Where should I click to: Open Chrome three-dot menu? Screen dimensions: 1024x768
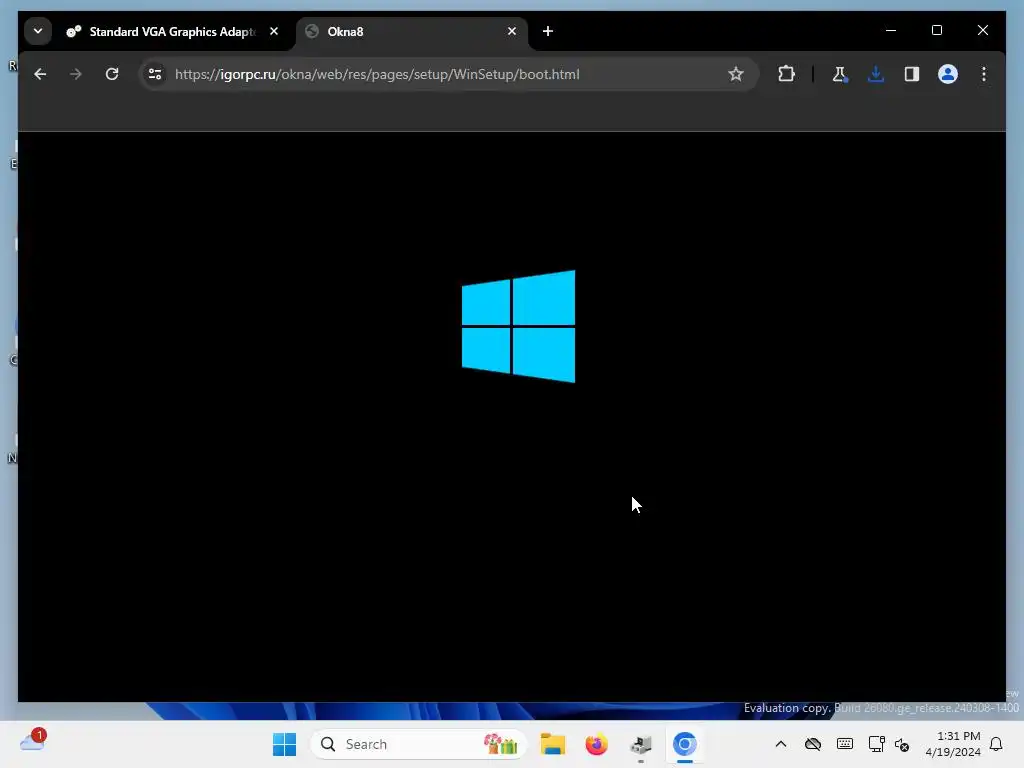984,74
